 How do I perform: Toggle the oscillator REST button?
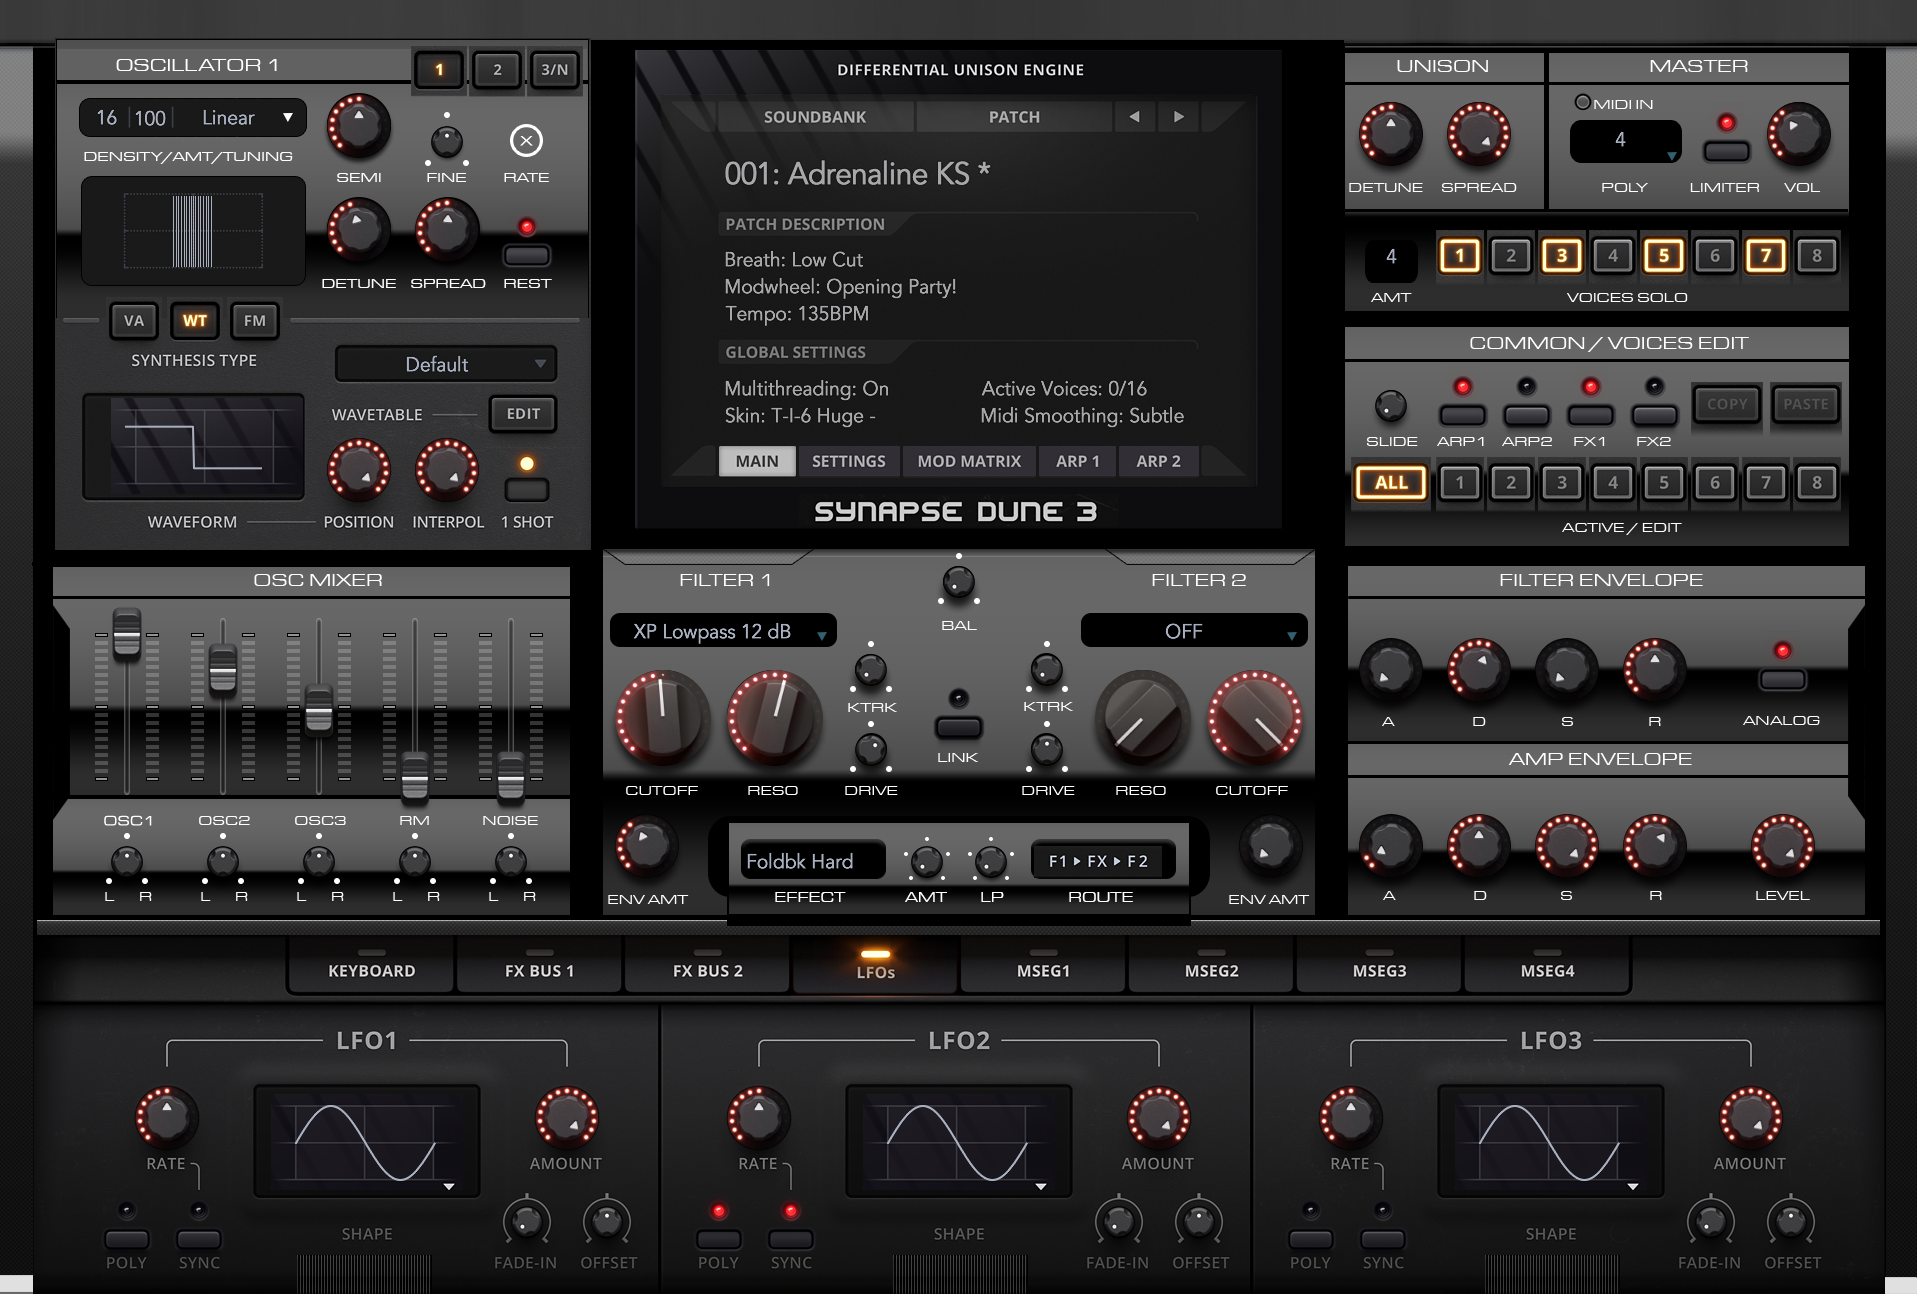tap(527, 256)
